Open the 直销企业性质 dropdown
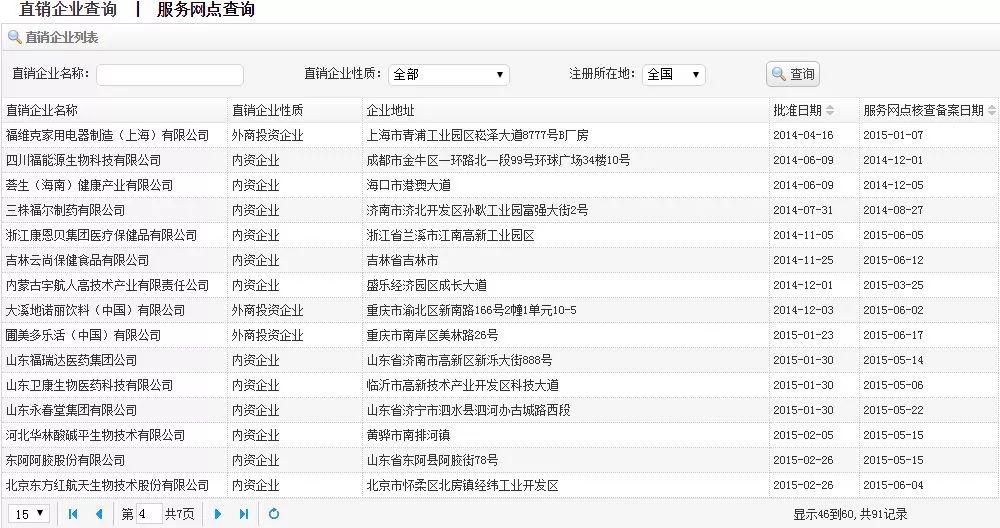The height and width of the screenshot is (528, 1000). point(448,74)
